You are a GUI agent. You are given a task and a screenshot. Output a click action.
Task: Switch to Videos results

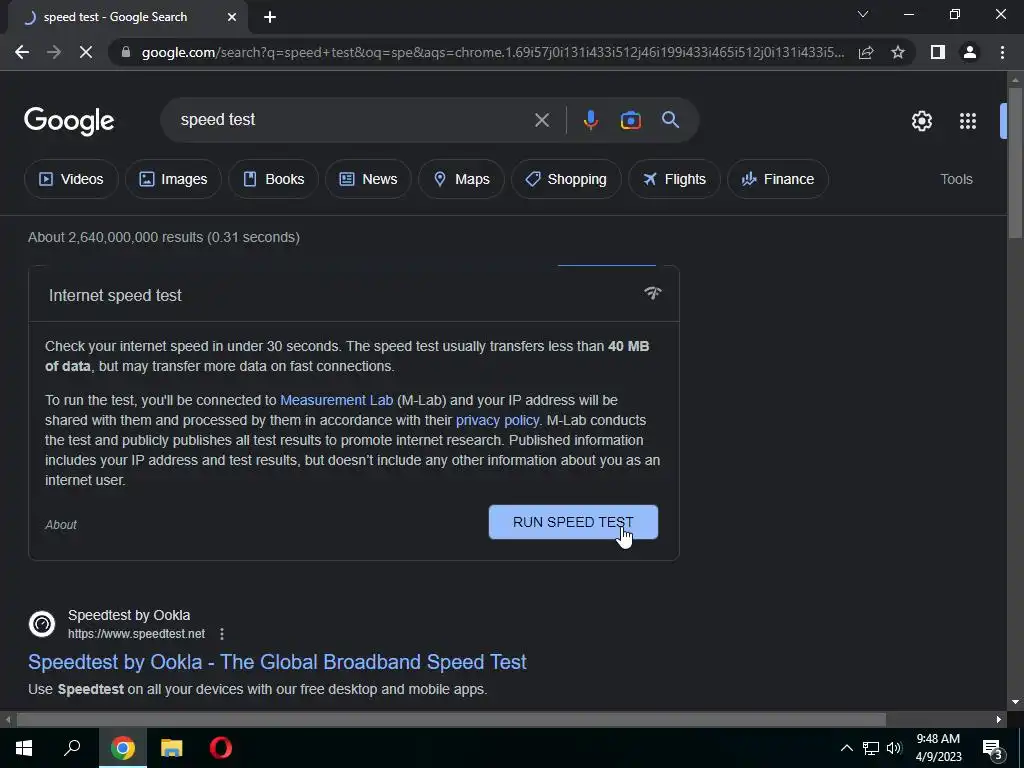[71, 179]
